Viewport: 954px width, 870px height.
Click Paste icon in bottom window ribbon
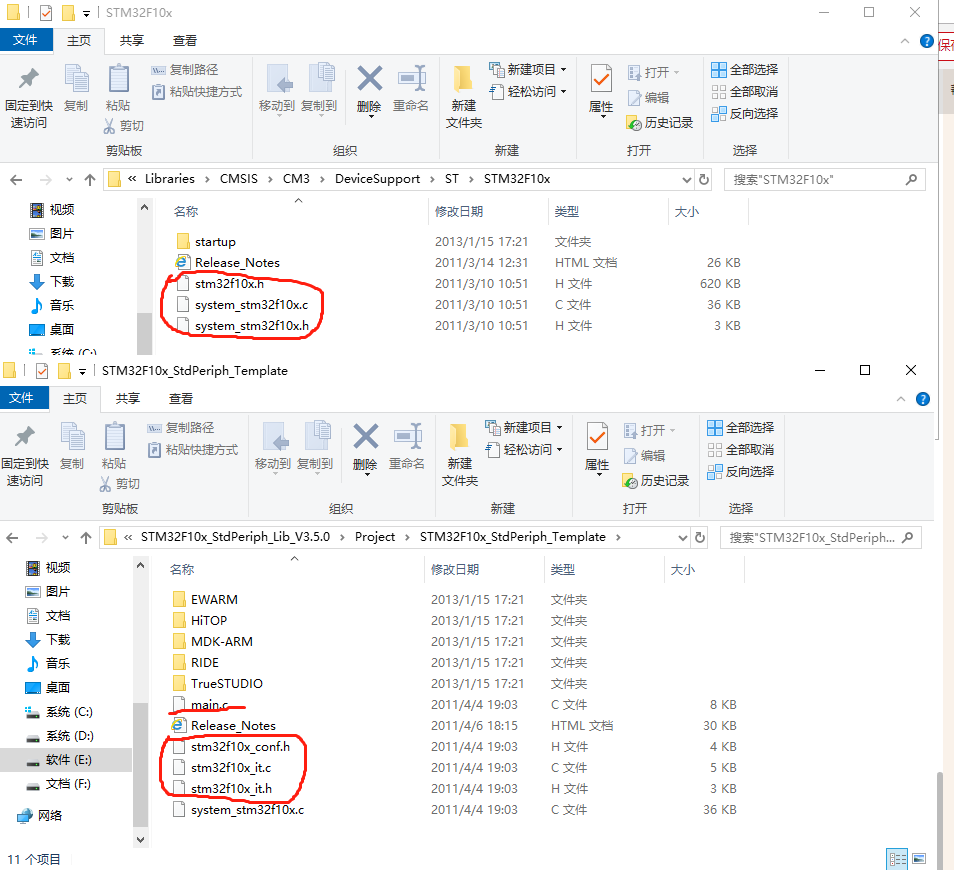coord(114,445)
